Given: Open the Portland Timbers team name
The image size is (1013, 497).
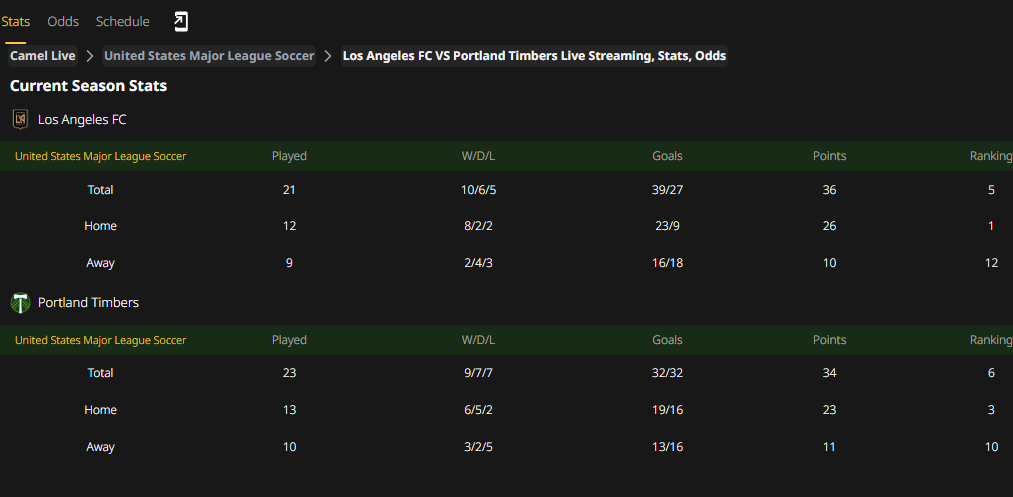Looking at the screenshot, I should coord(89,302).
